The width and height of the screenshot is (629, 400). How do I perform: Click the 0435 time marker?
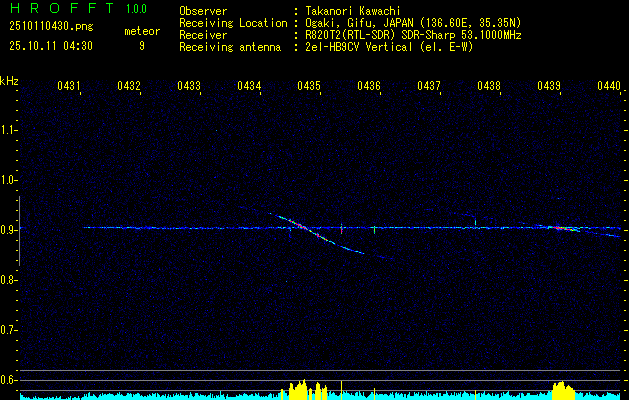pyautogui.click(x=309, y=87)
